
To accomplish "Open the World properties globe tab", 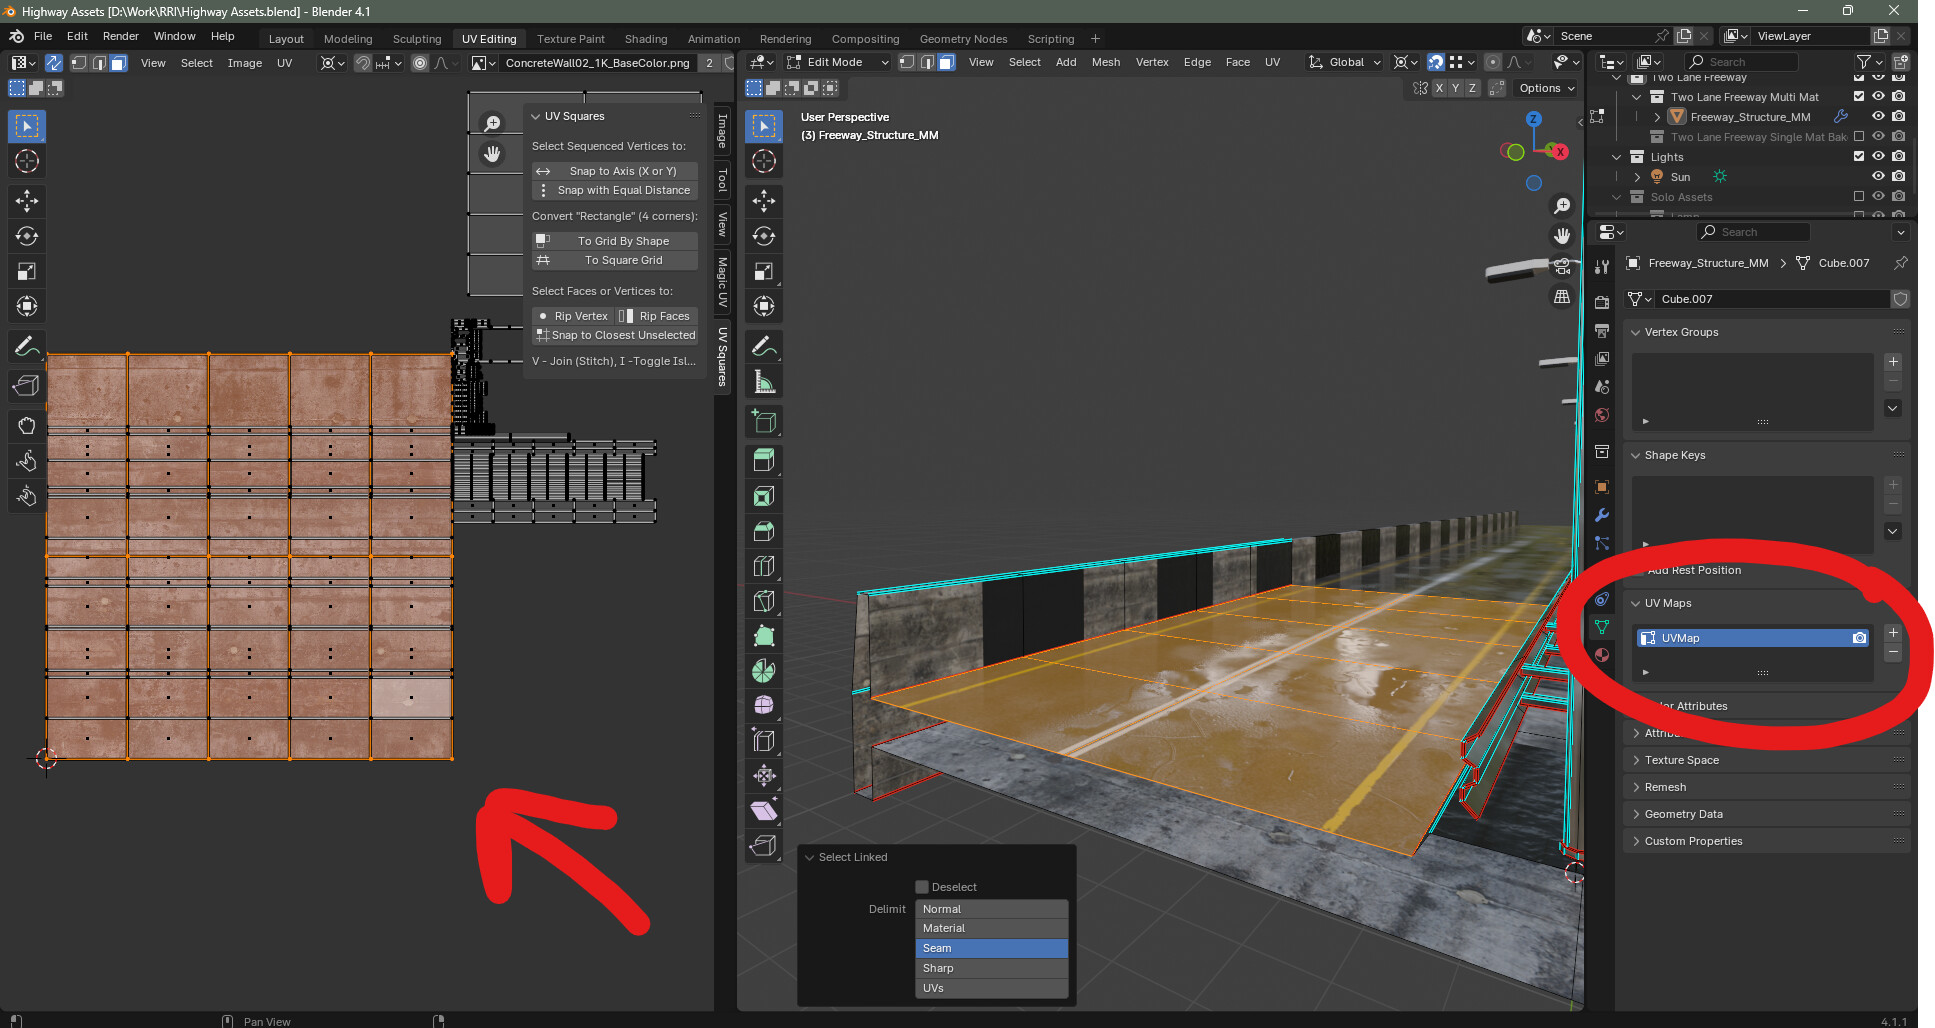I will click(x=1602, y=414).
